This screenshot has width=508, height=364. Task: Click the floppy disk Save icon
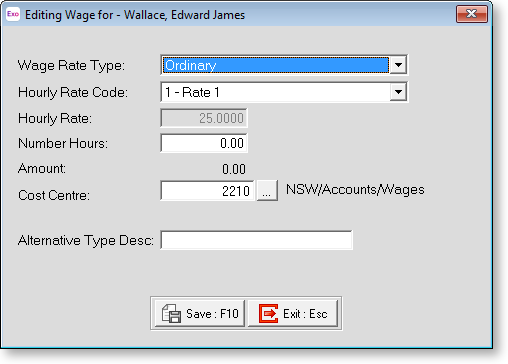[x=171, y=313]
